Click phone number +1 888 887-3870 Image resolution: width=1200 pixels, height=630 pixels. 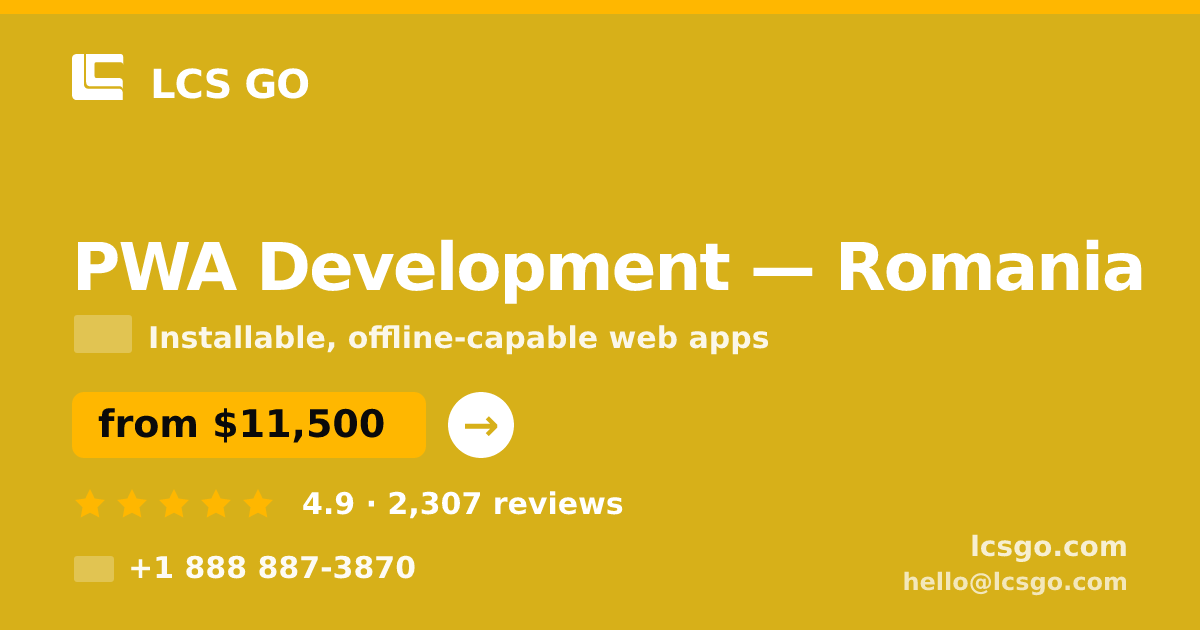[x=272, y=569]
